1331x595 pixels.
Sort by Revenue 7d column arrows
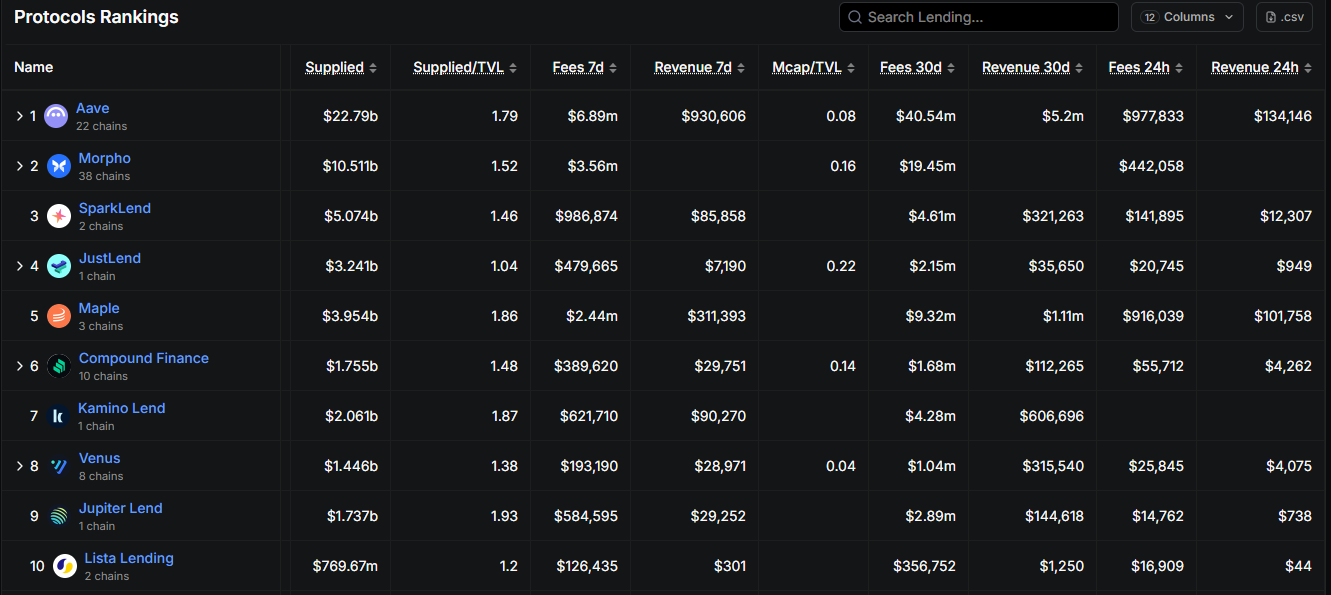click(741, 68)
